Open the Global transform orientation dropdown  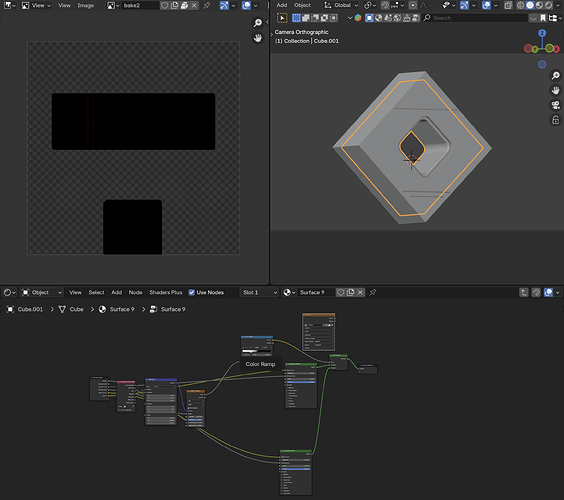pyautogui.click(x=341, y=5)
